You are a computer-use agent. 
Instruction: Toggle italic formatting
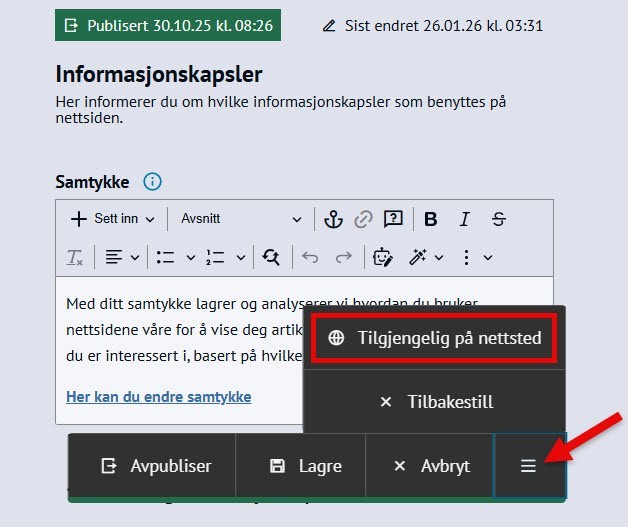(464, 219)
